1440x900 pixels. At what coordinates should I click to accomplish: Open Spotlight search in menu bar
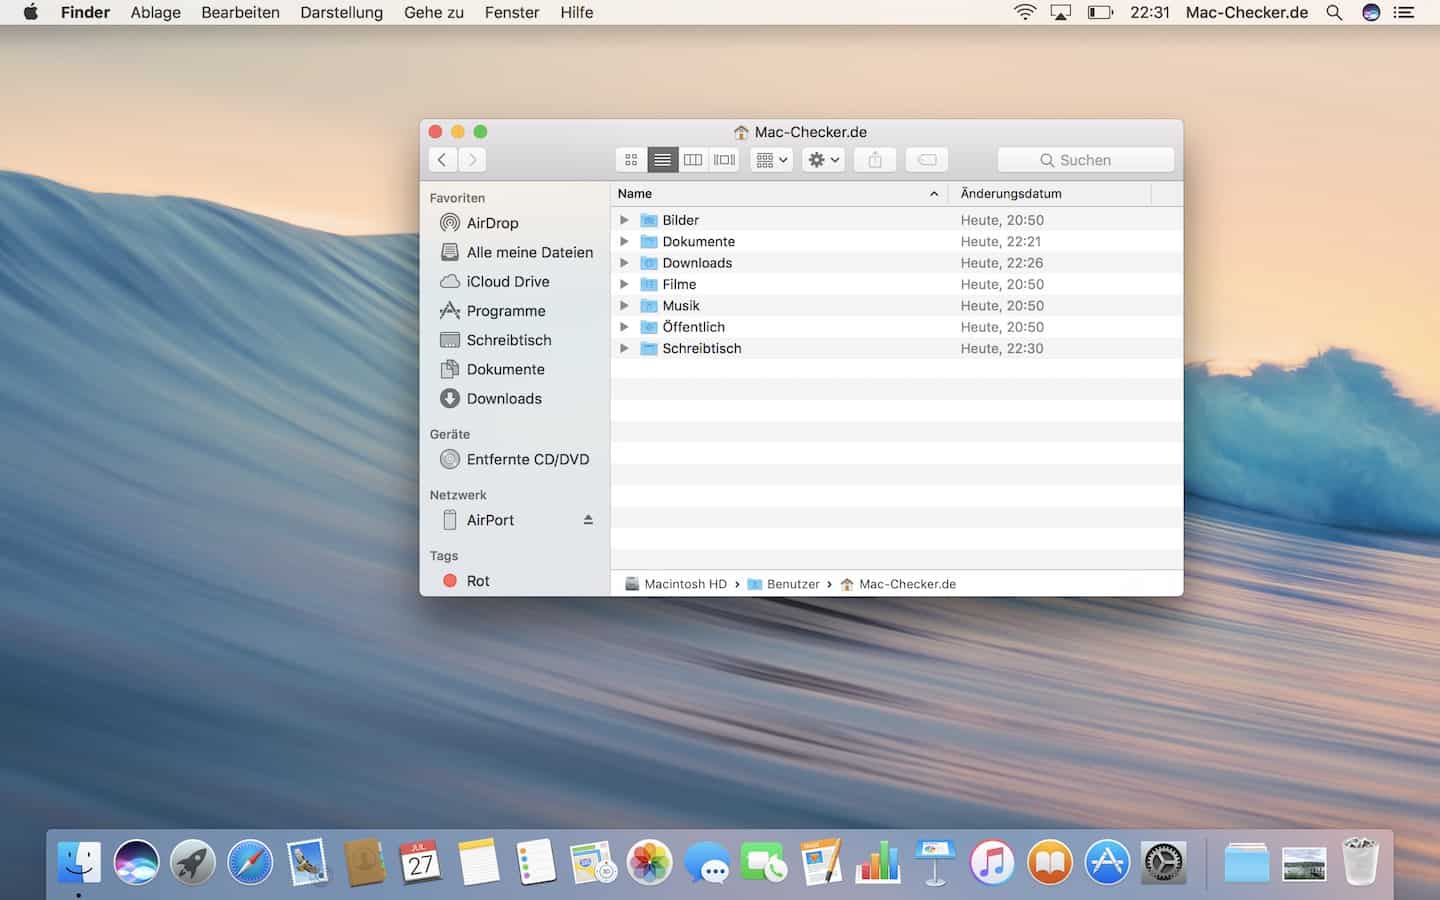click(x=1334, y=12)
